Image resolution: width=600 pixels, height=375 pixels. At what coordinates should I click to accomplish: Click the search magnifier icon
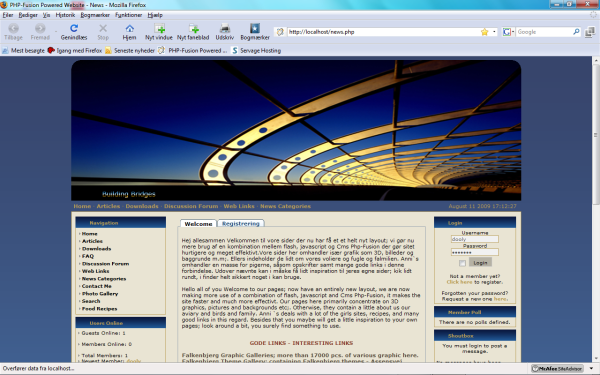[x=576, y=32]
